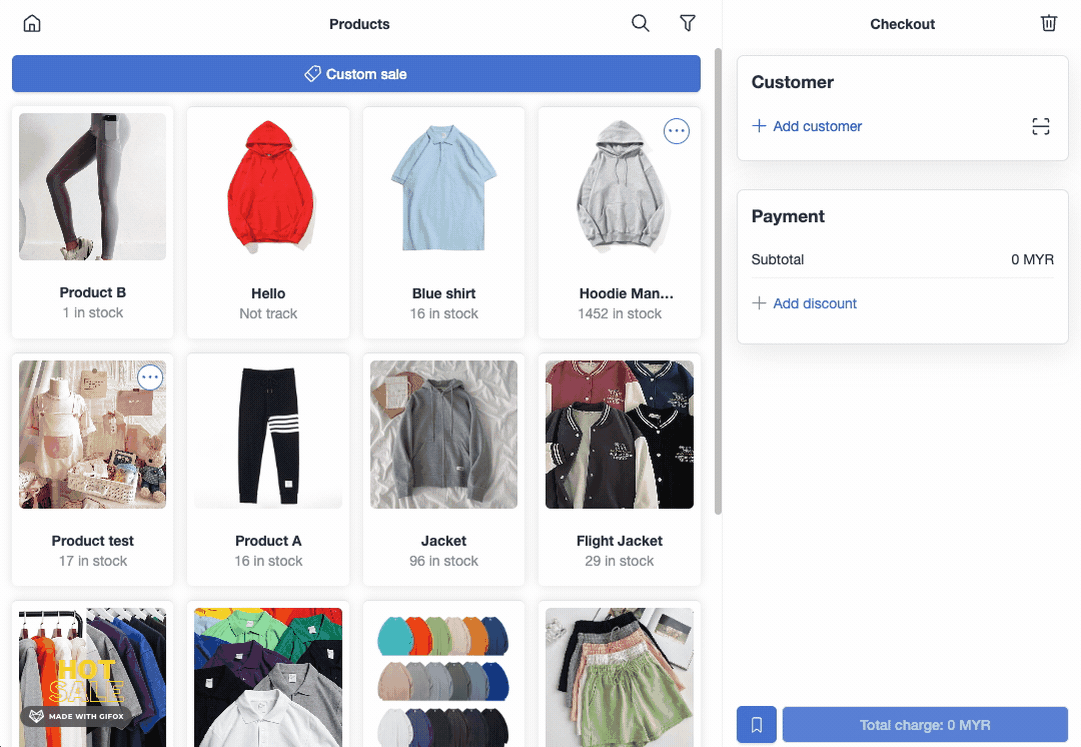Viewport: 1081px width, 747px height.
Task: Click the 'Product A' name text
Action: pyautogui.click(x=268, y=541)
